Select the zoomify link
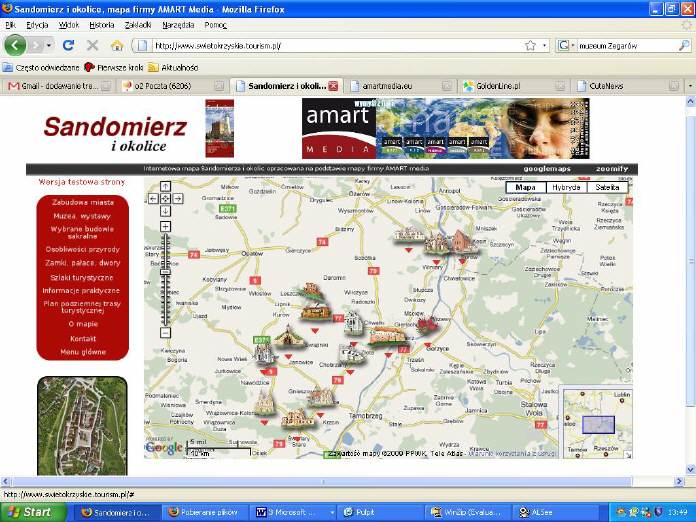The width and height of the screenshot is (696, 522). [x=612, y=169]
